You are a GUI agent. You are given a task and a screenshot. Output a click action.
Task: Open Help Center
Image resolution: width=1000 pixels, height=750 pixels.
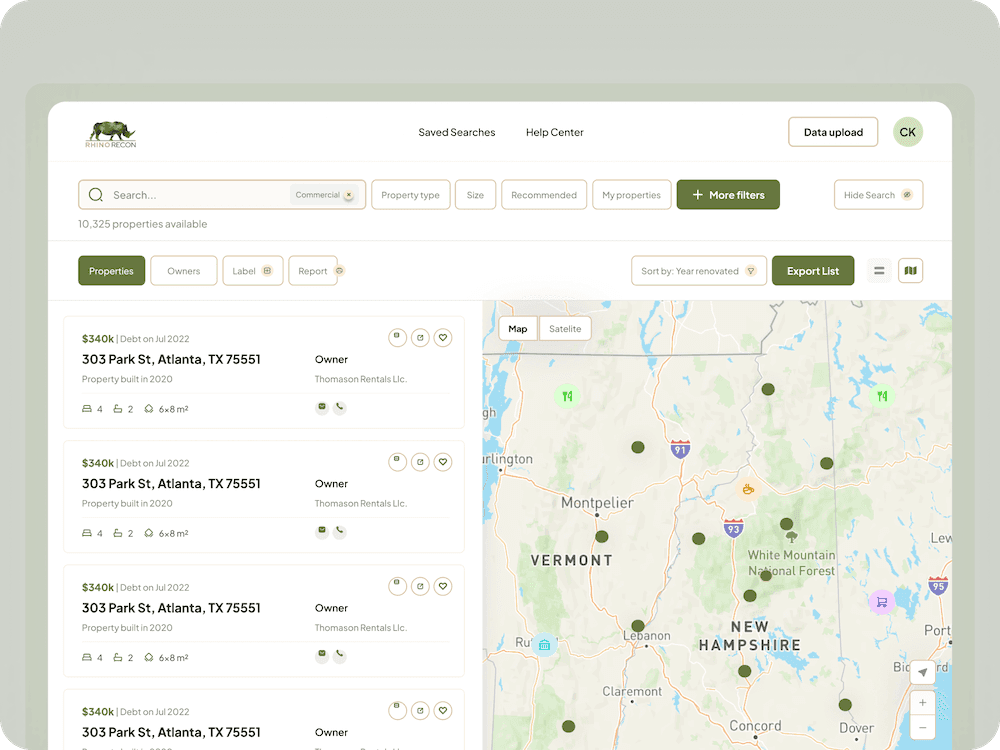[554, 132]
